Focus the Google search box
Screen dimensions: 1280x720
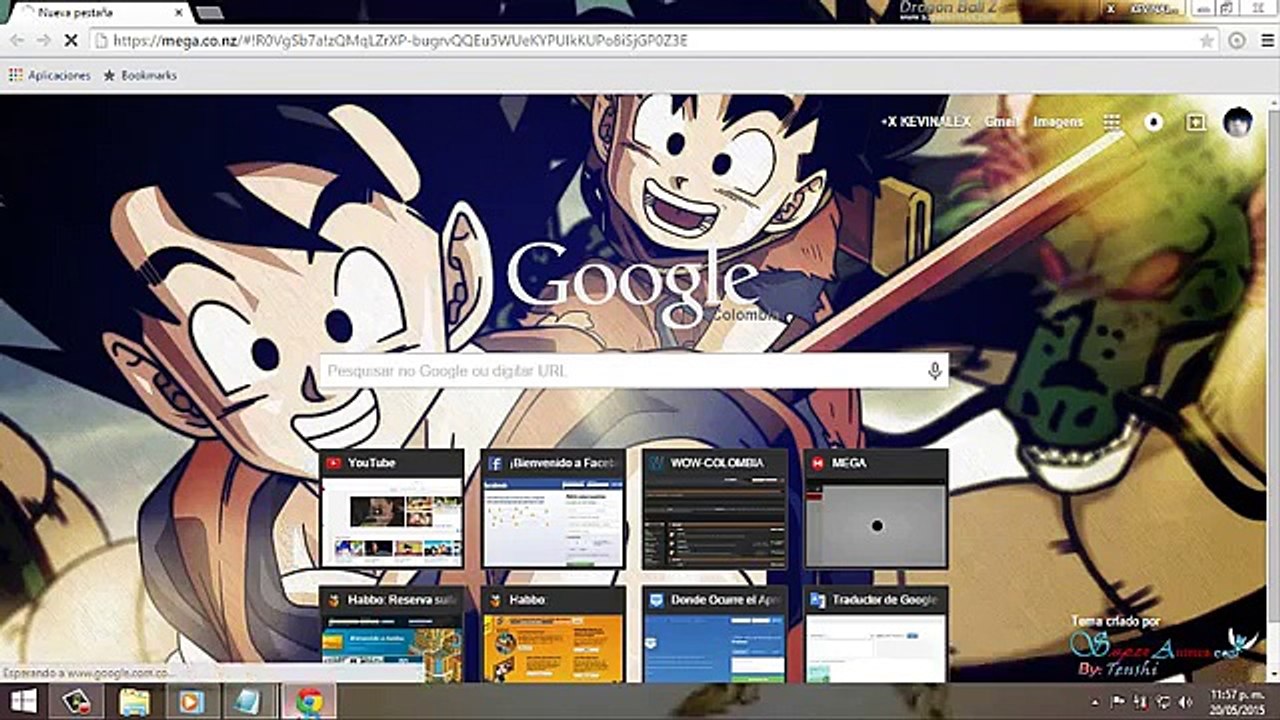tap(634, 371)
